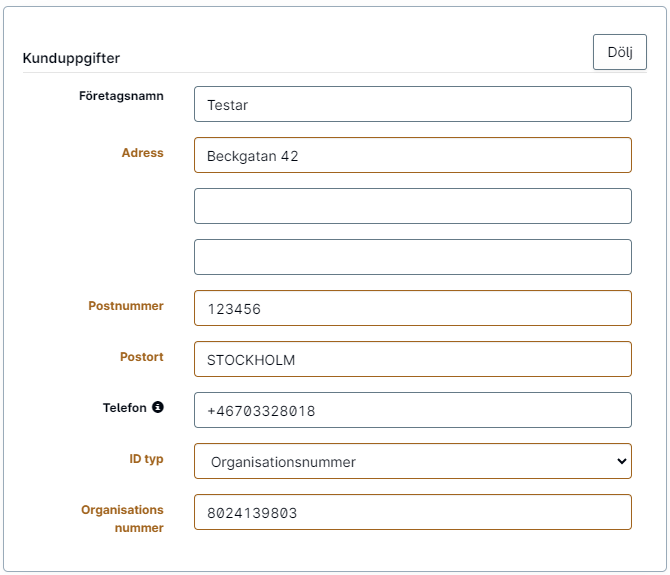Click the Organisations nummer label
Viewport: 670px width, 575px height.
(x=123, y=519)
